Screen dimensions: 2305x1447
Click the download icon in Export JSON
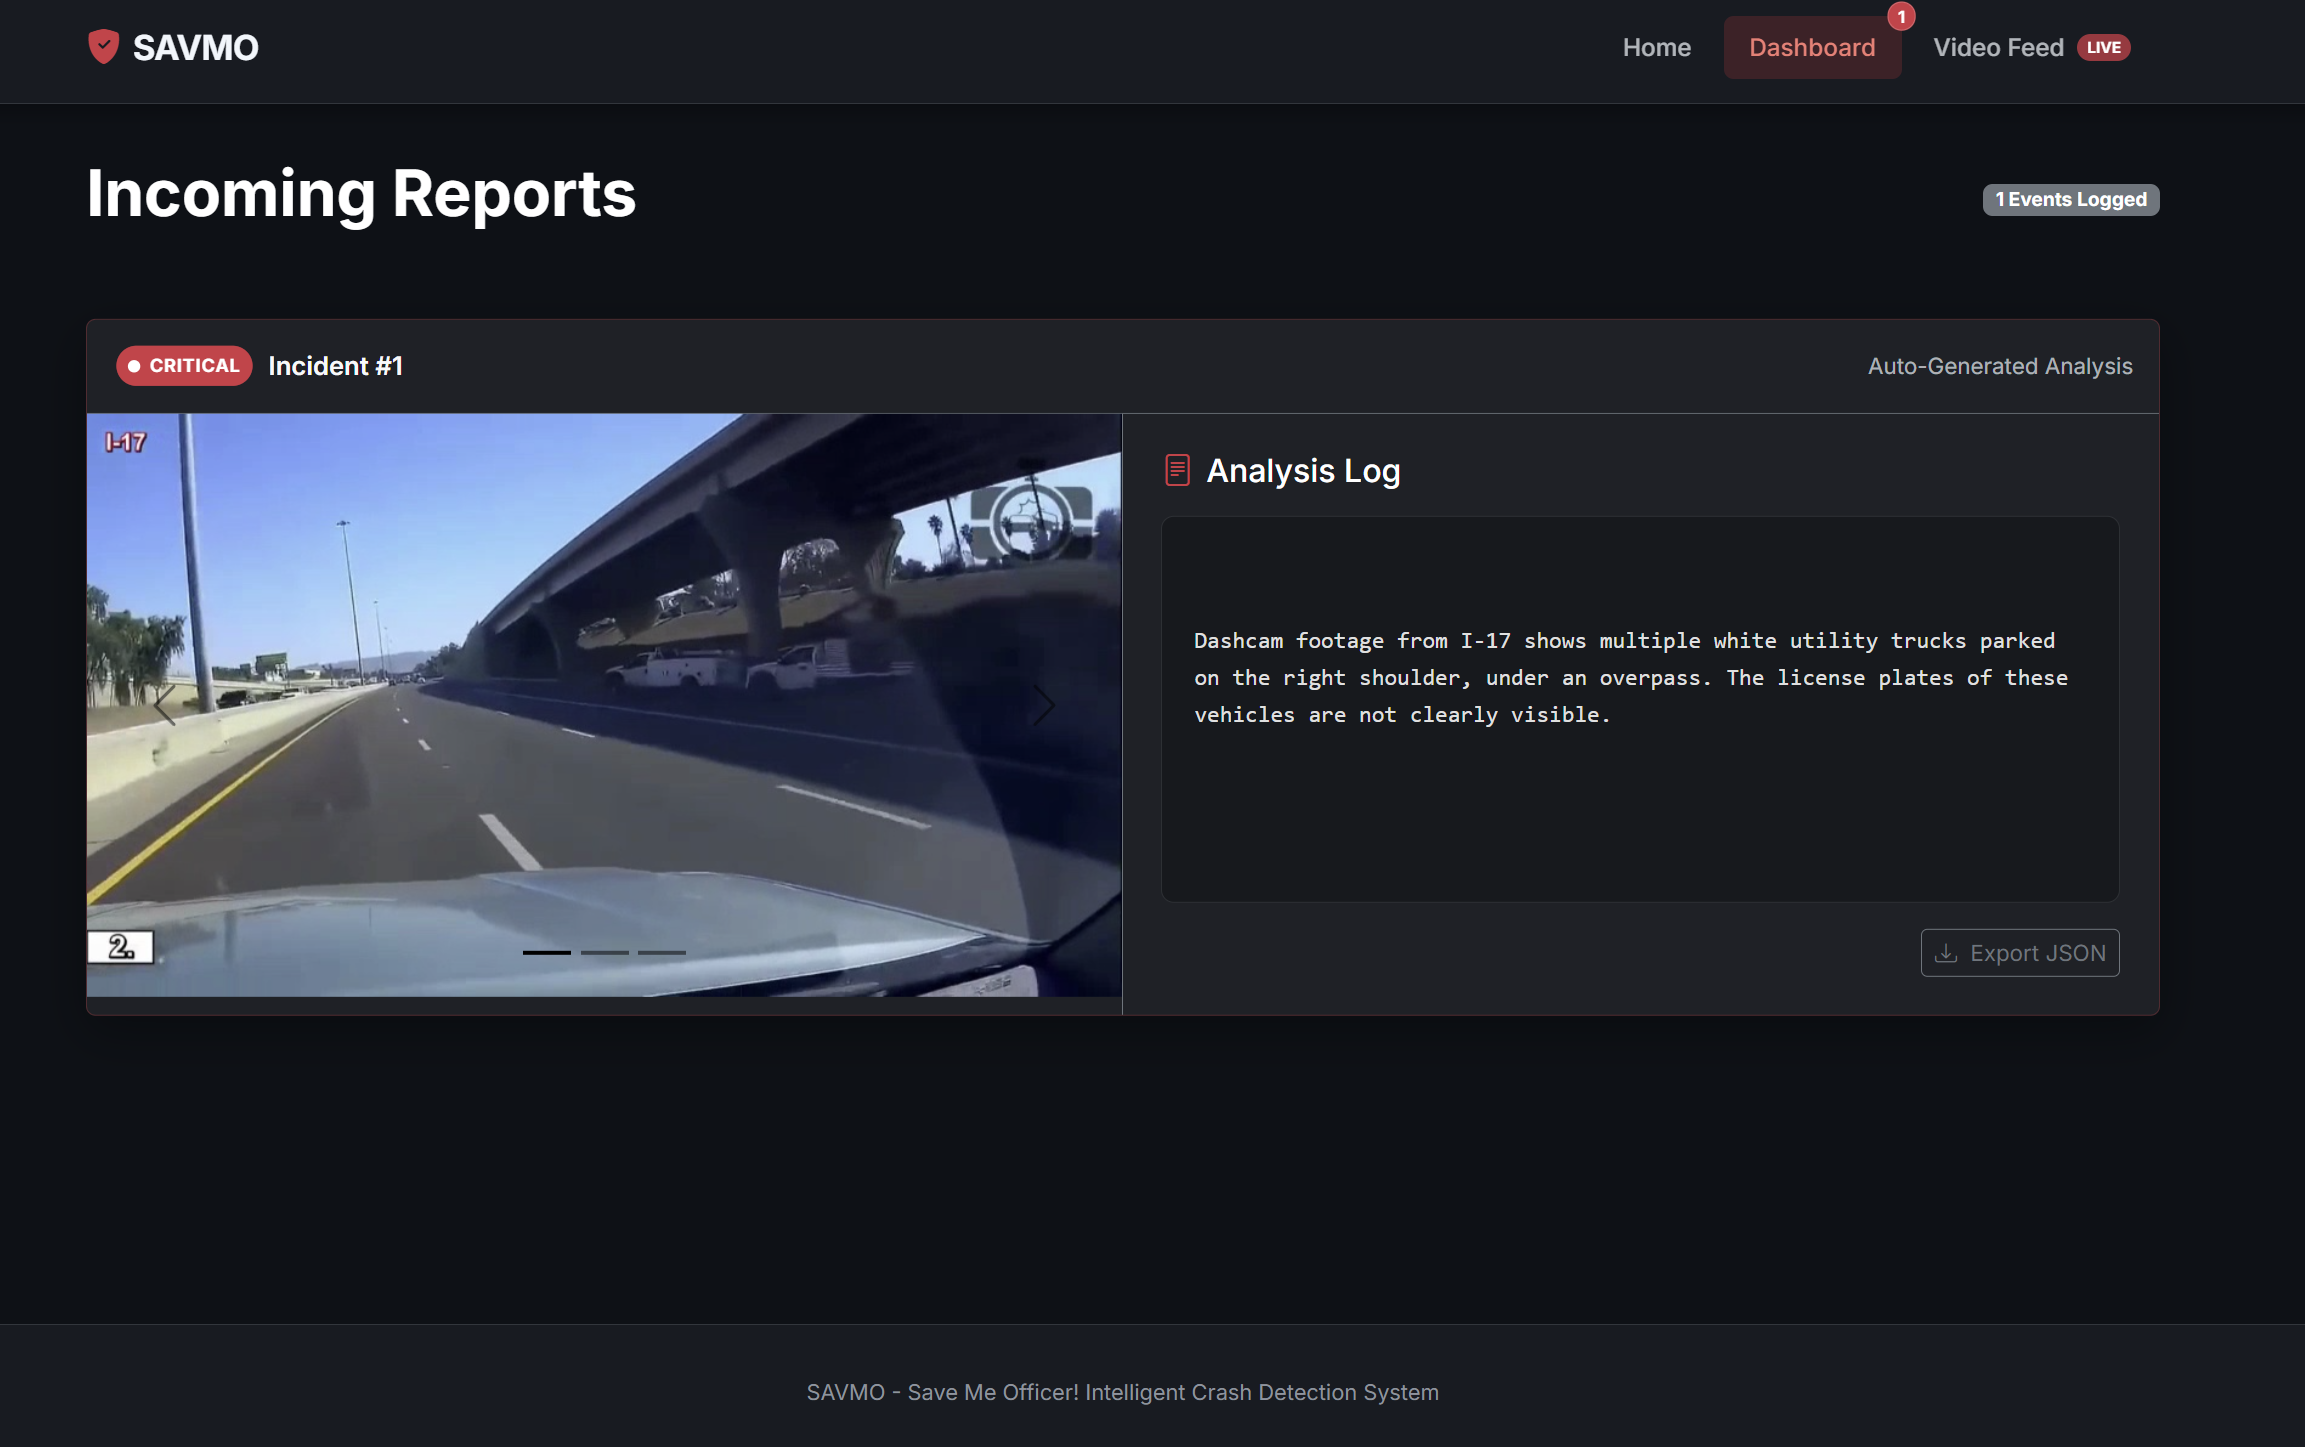1945,953
